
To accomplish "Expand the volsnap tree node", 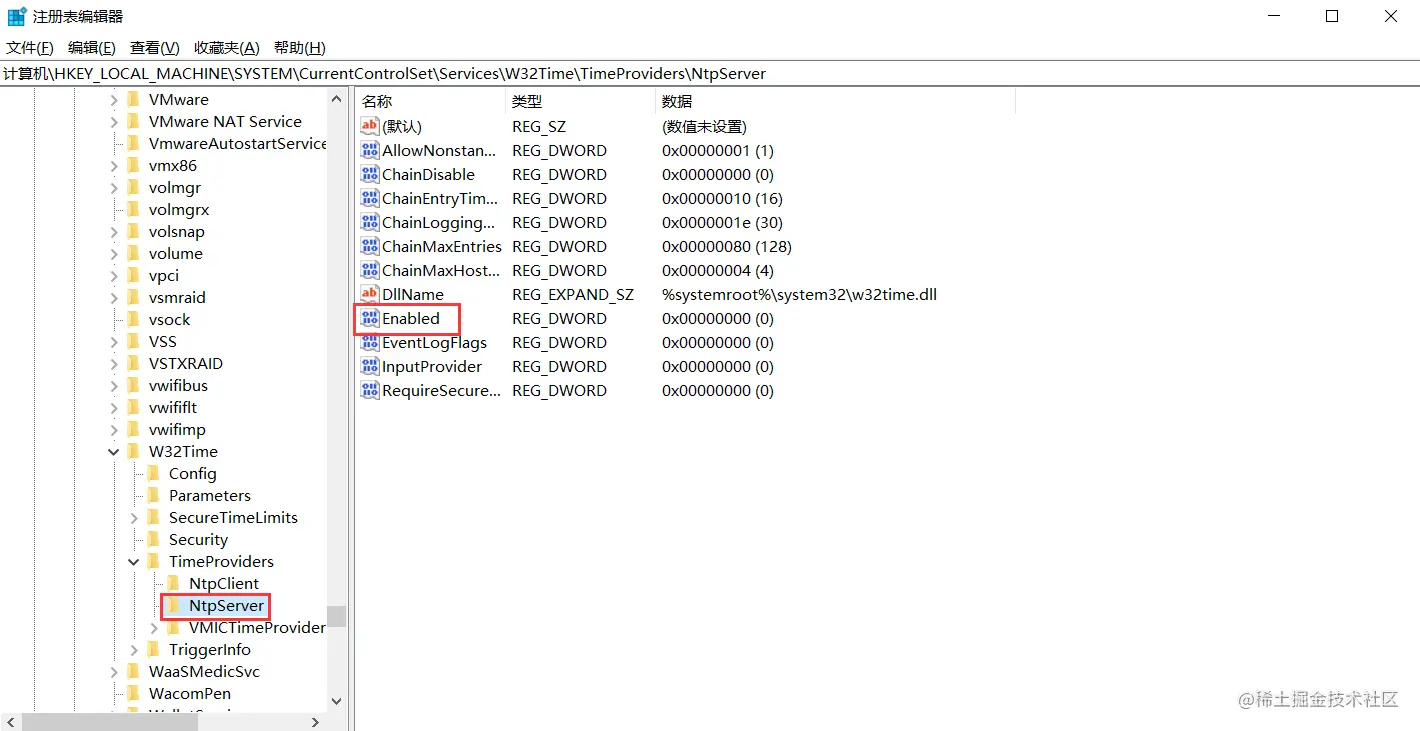I will click(x=114, y=232).
